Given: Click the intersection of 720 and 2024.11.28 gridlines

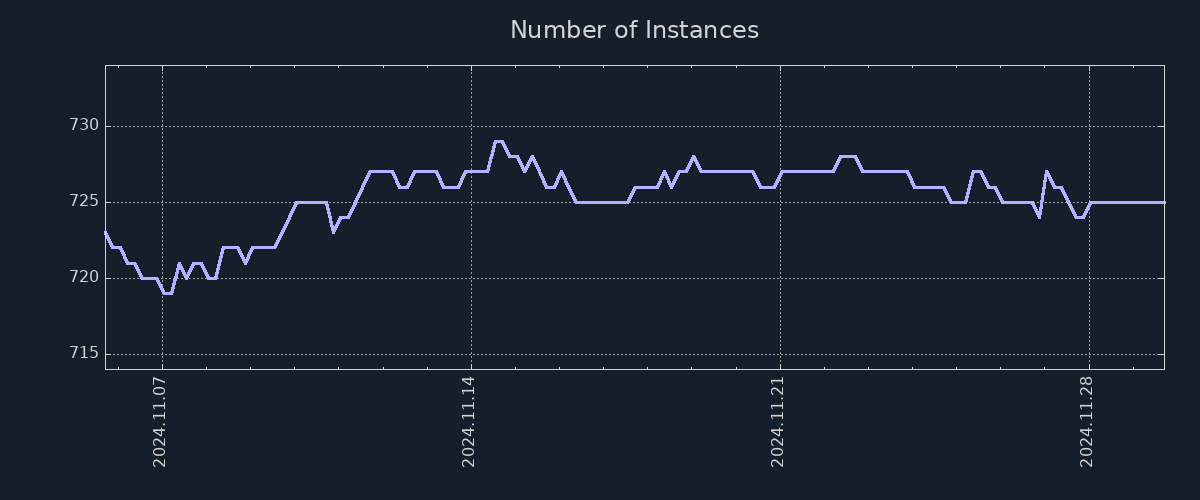Looking at the screenshot, I should coord(1089,278).
